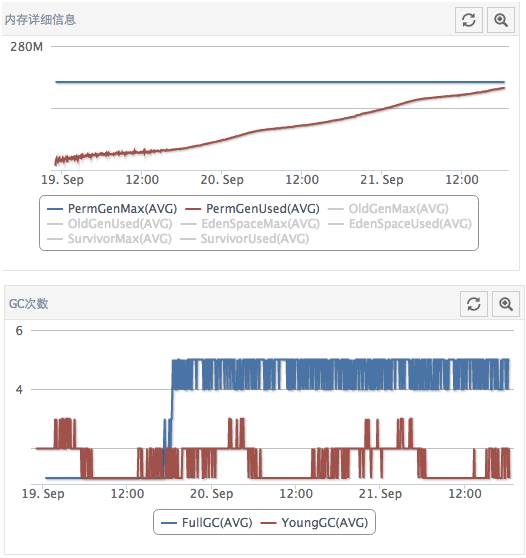Refresh the GC次数 chart
The image size is (526, 558).
[474, 304]
